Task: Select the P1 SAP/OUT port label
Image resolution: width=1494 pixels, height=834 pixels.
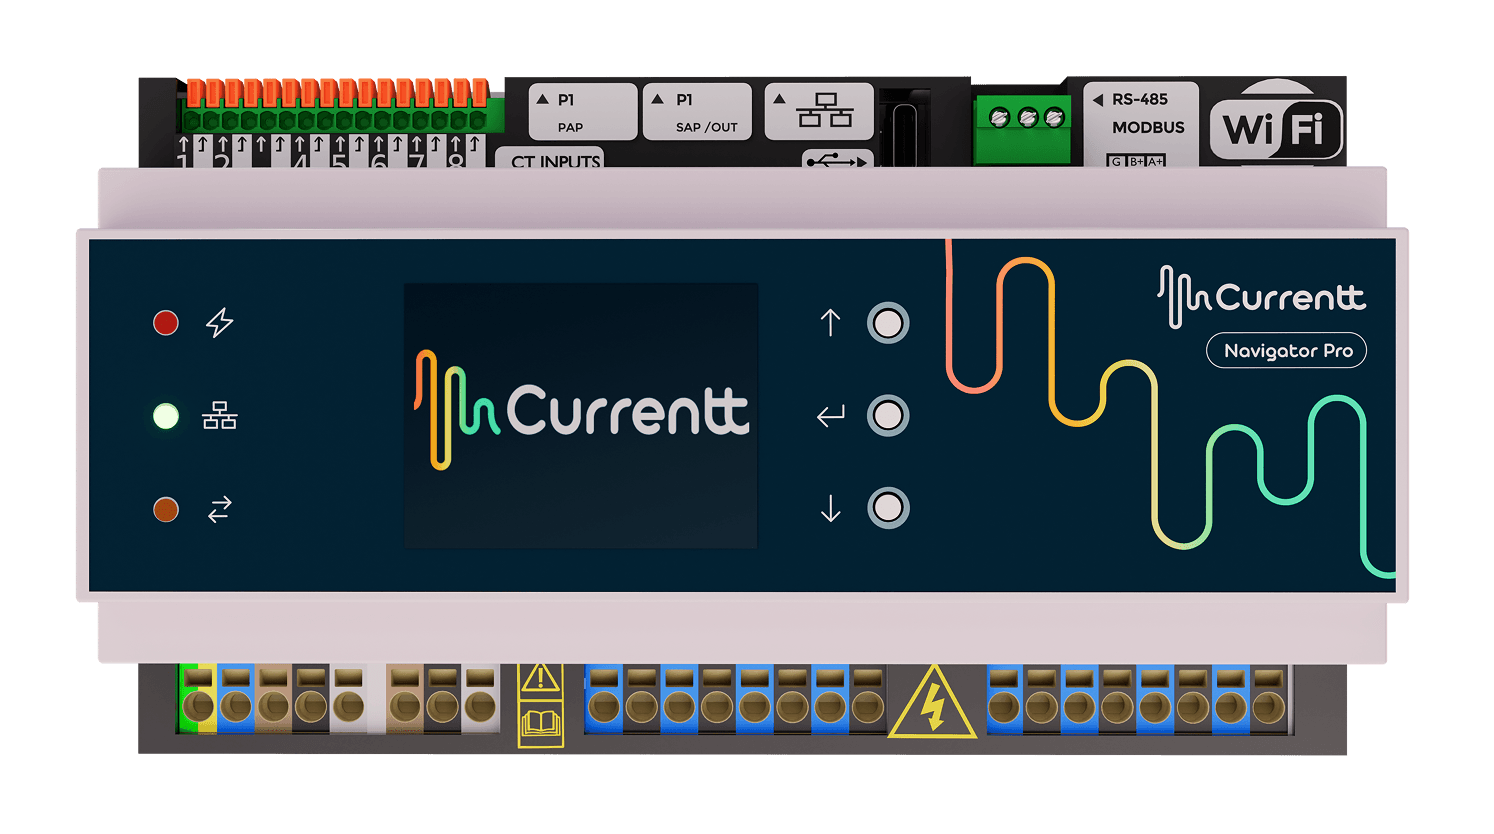Action: click(697, 110)
